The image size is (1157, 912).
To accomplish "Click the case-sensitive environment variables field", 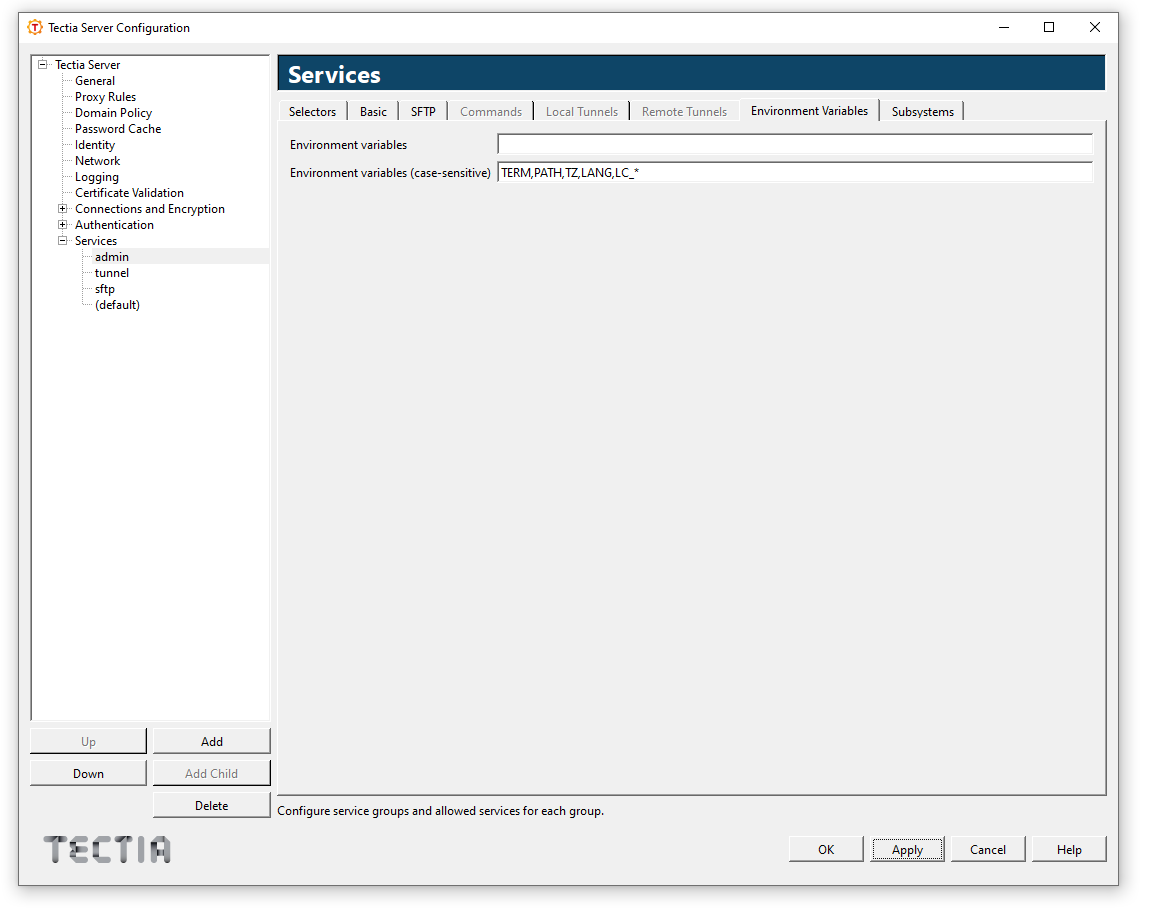I will coord(795,173).
